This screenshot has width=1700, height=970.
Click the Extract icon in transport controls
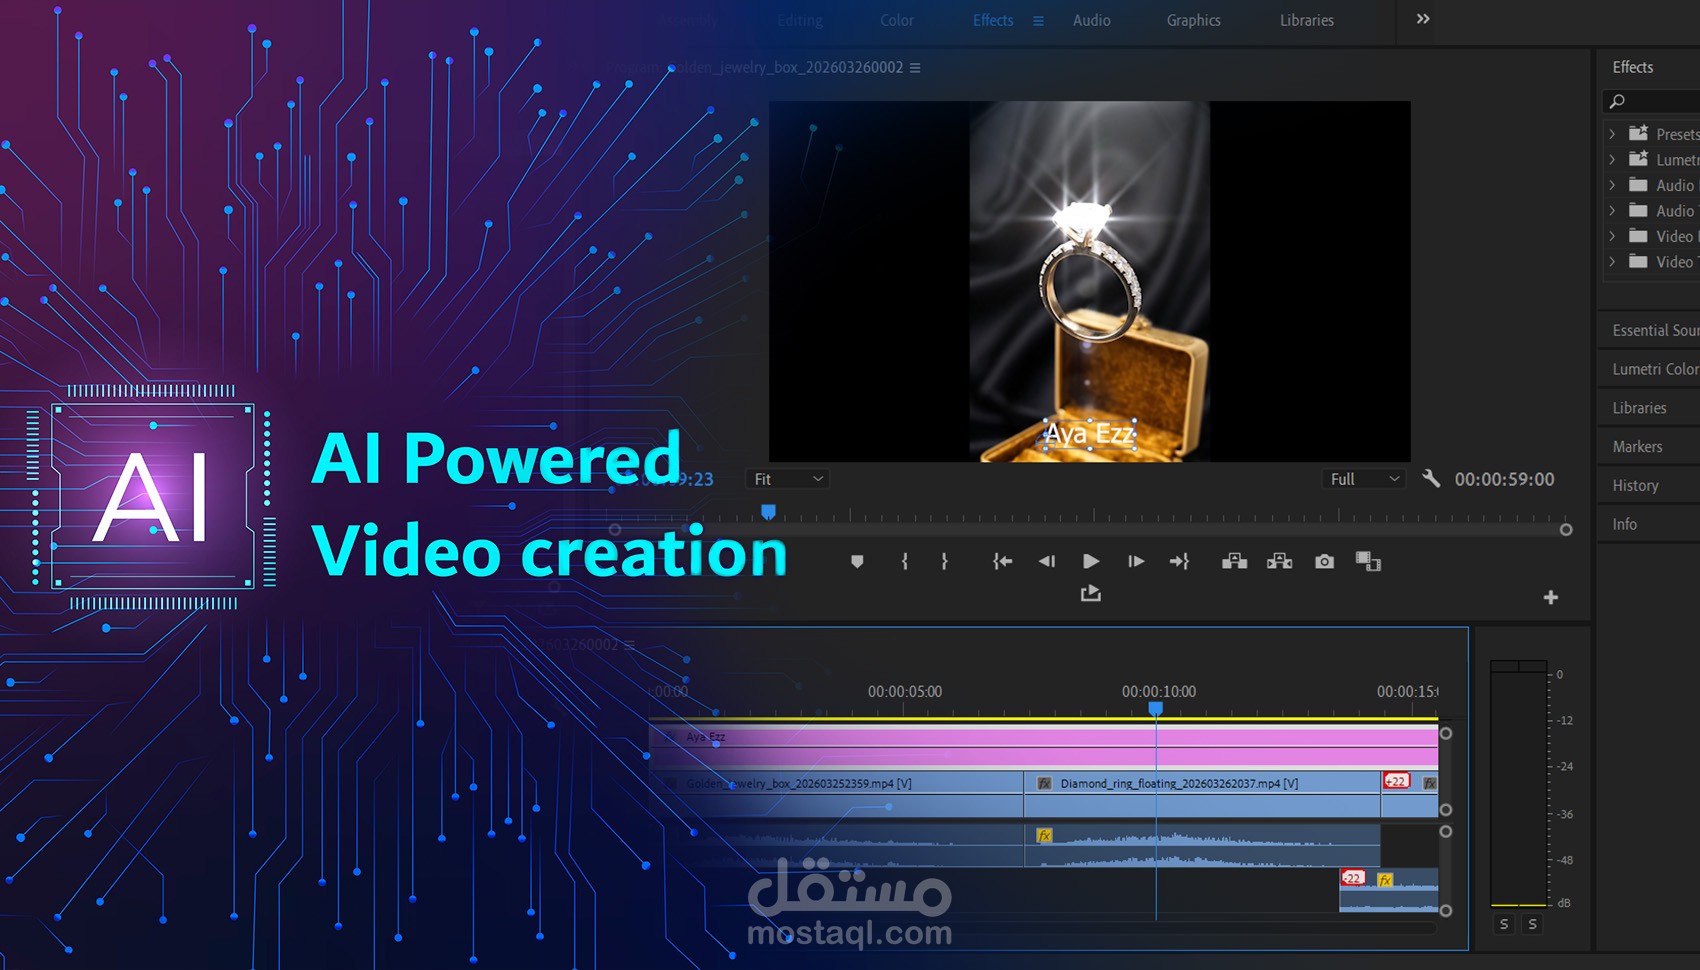(1279, 561)
